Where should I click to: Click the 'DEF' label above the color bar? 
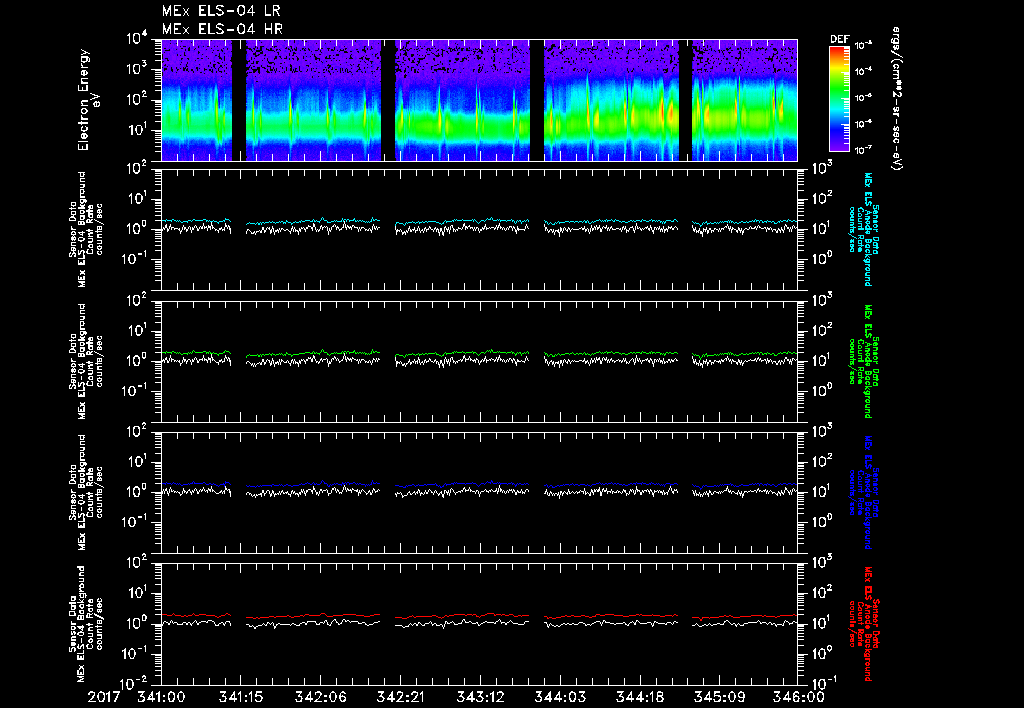tap(839, 39)
